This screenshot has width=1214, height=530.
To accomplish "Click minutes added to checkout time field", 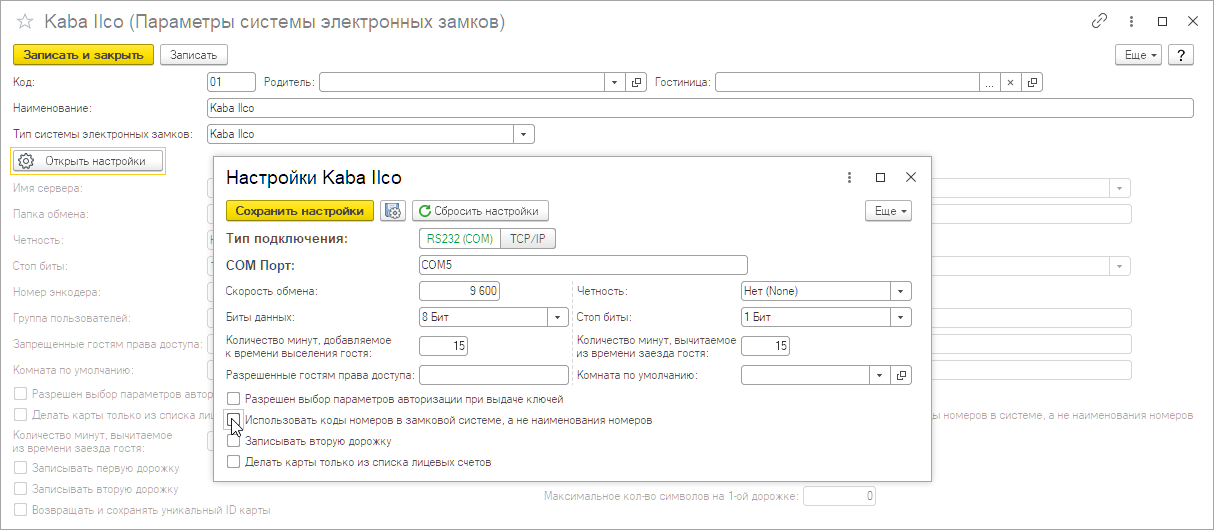I will 443,346.
